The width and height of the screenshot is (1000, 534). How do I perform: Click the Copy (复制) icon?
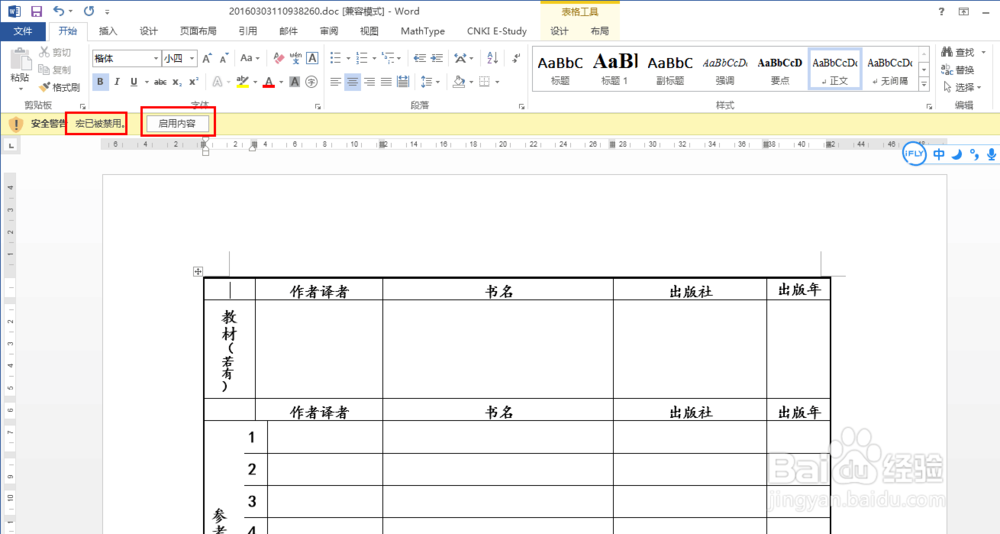(x=44, y=69)
